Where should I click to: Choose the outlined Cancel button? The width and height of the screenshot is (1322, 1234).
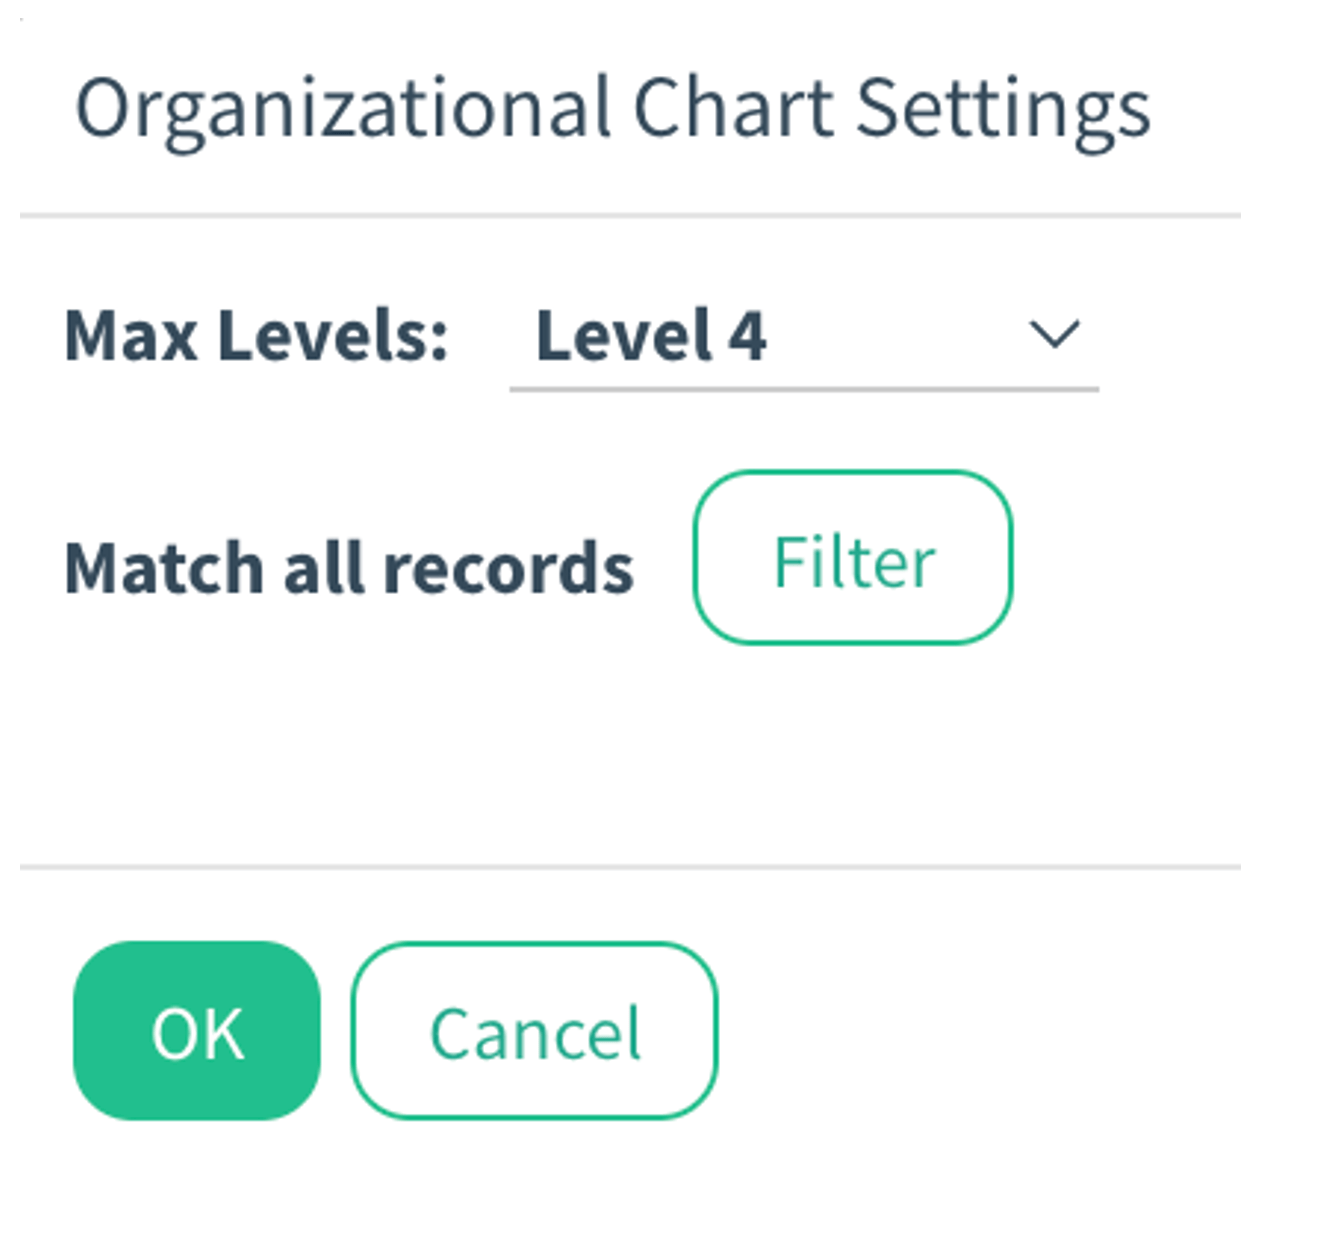coord(534,1031)
